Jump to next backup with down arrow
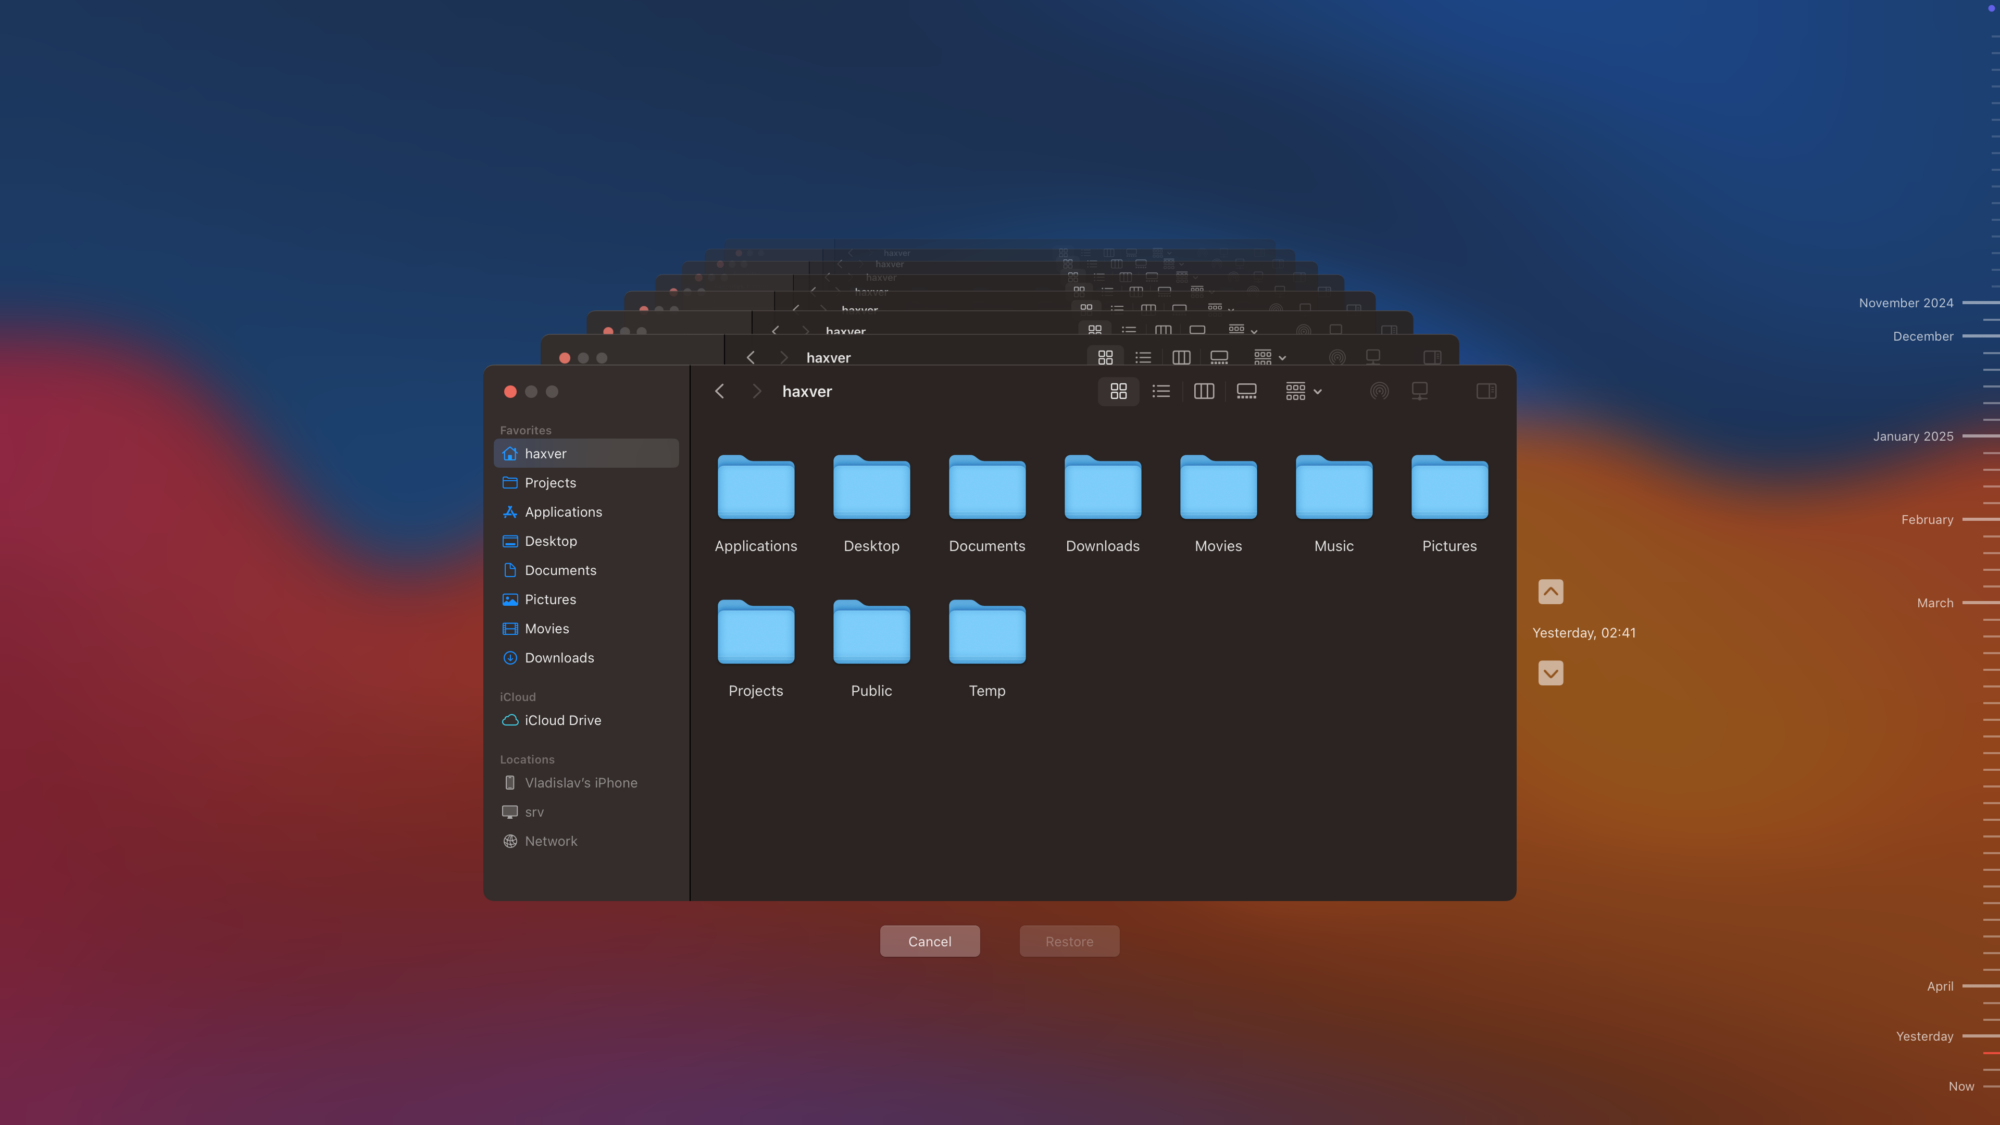The image size is (2000, 1125). click(1550, 673)
